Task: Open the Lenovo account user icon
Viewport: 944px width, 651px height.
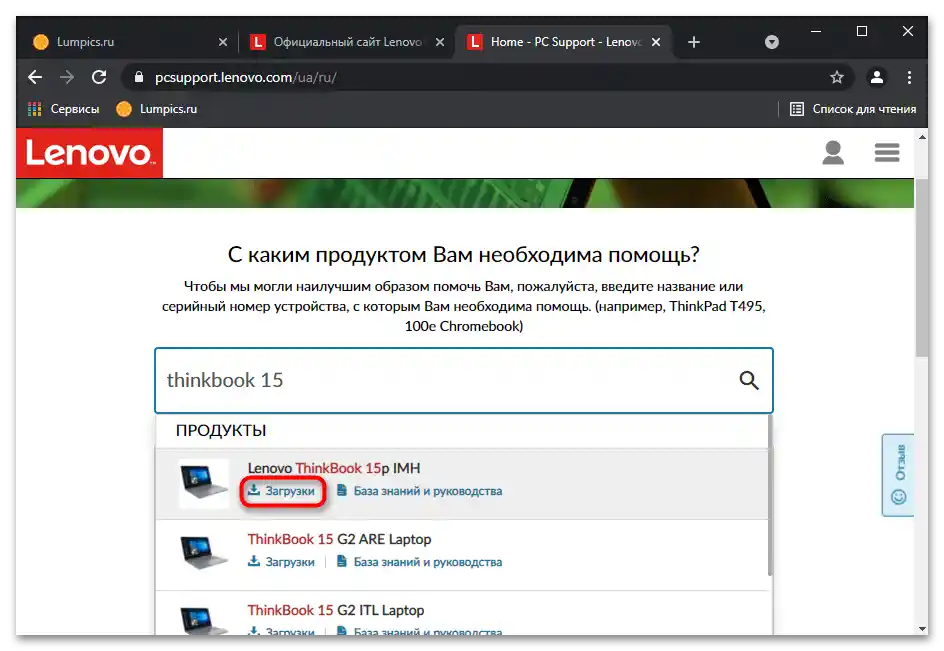Action: coord(833,153)
